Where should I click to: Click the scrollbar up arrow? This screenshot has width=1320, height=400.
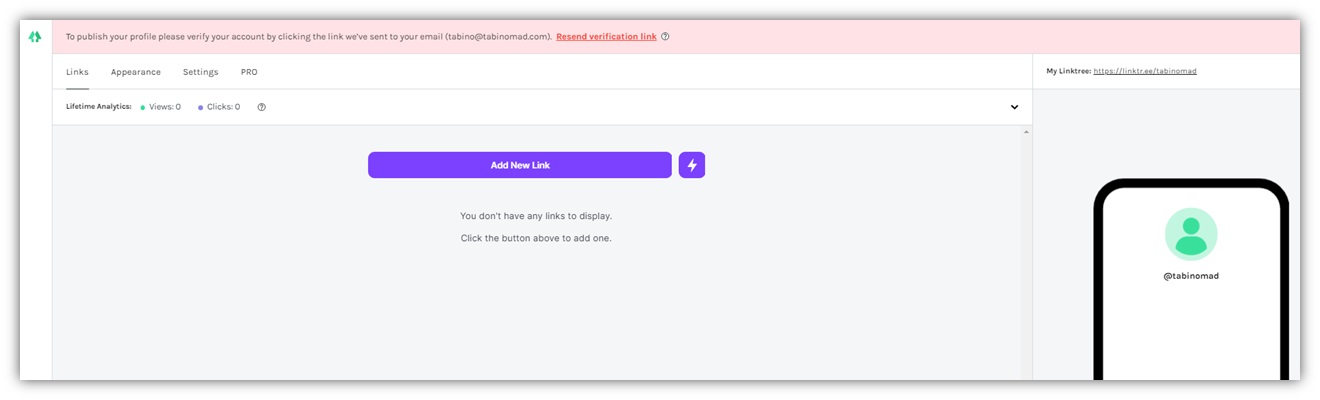pyautogui.click(x=1026, y=132)
